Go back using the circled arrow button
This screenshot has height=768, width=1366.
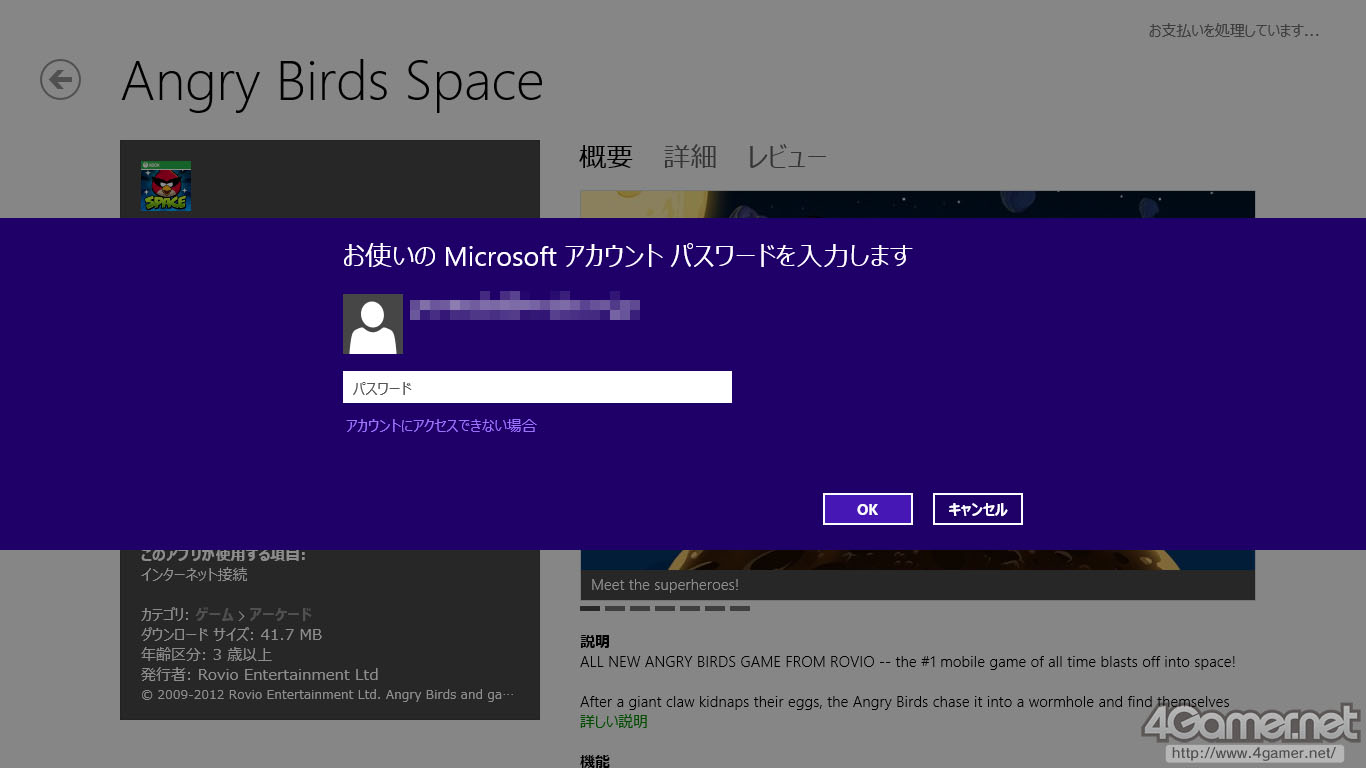click(60, 79)
